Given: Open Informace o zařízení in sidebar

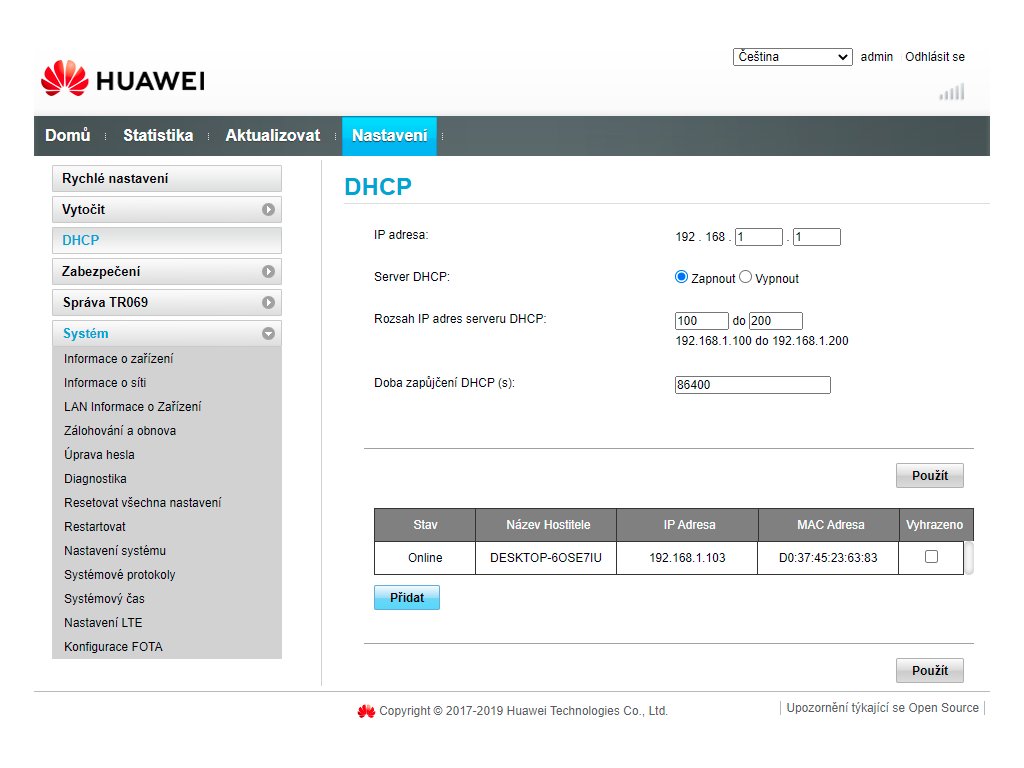Looking at the screenshot, I should [x=118, y=359].
